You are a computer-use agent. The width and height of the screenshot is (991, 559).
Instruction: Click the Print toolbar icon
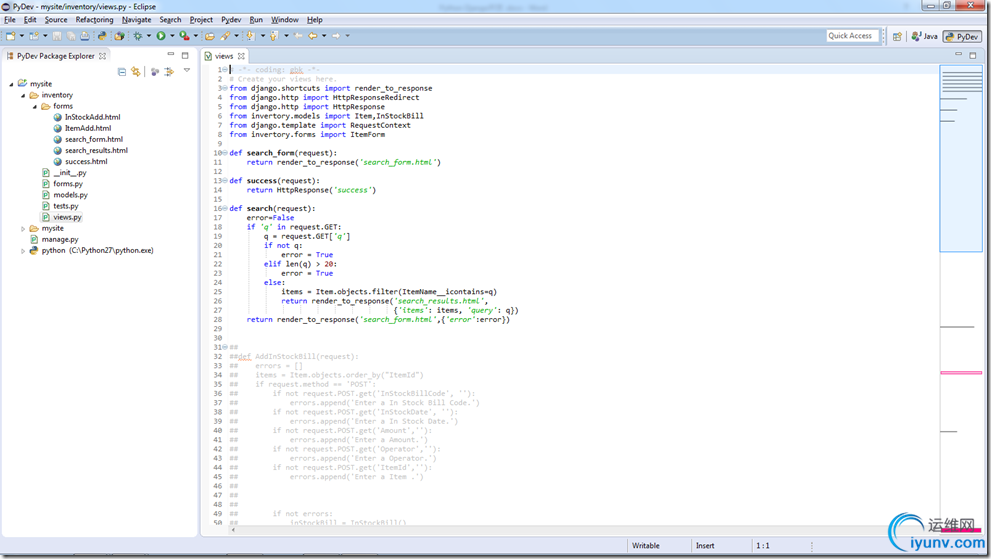point(85,36)
